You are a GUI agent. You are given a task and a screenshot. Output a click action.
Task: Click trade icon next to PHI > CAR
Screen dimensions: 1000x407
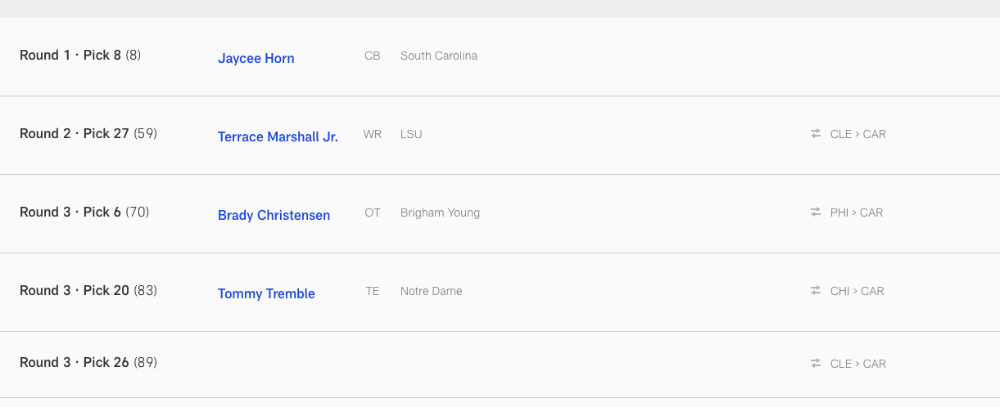click(x=815, y=212)
